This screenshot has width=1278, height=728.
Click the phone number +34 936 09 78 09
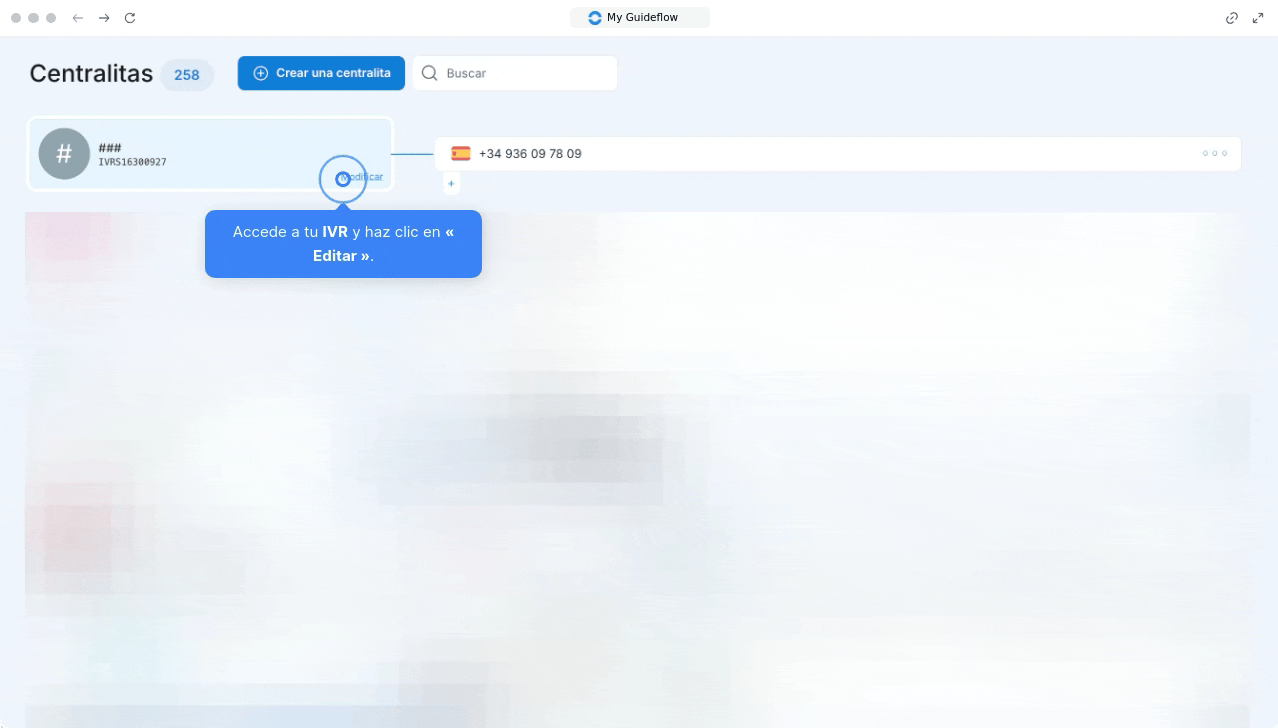pyautogui.click(x=530, y=154)
